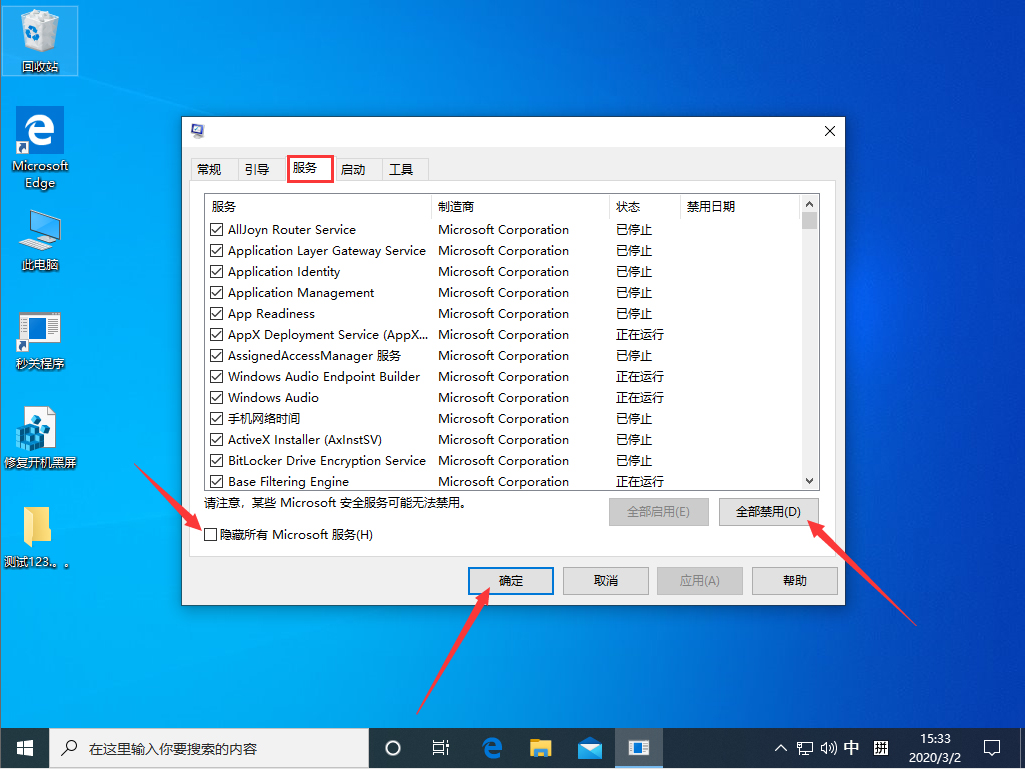Uncheck the AllJoyn Router Service entry

[216, 229]
